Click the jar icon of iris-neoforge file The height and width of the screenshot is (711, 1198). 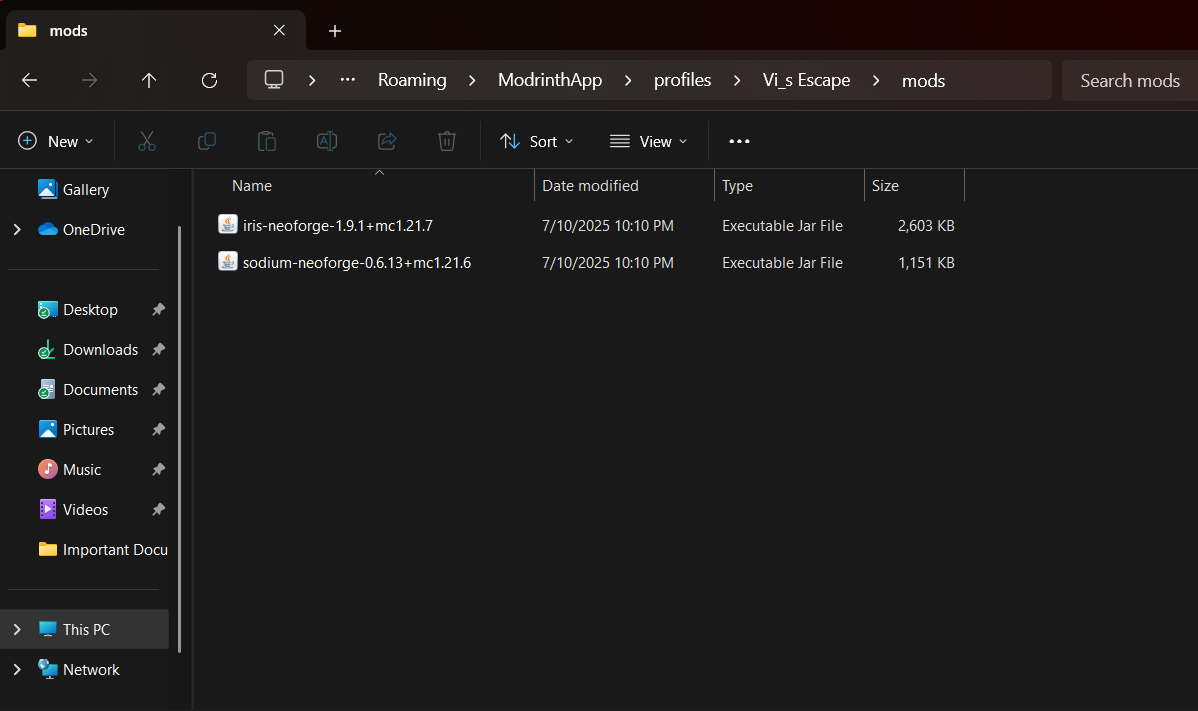tap(228, 224)
